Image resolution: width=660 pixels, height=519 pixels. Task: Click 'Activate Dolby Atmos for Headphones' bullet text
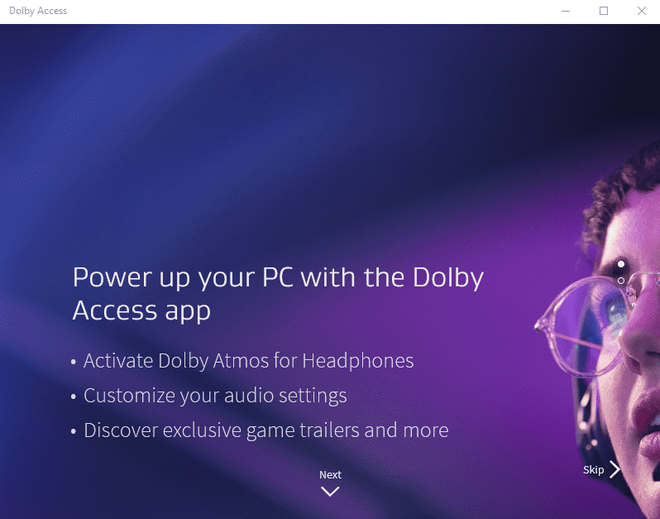click(x=248, y=361)
